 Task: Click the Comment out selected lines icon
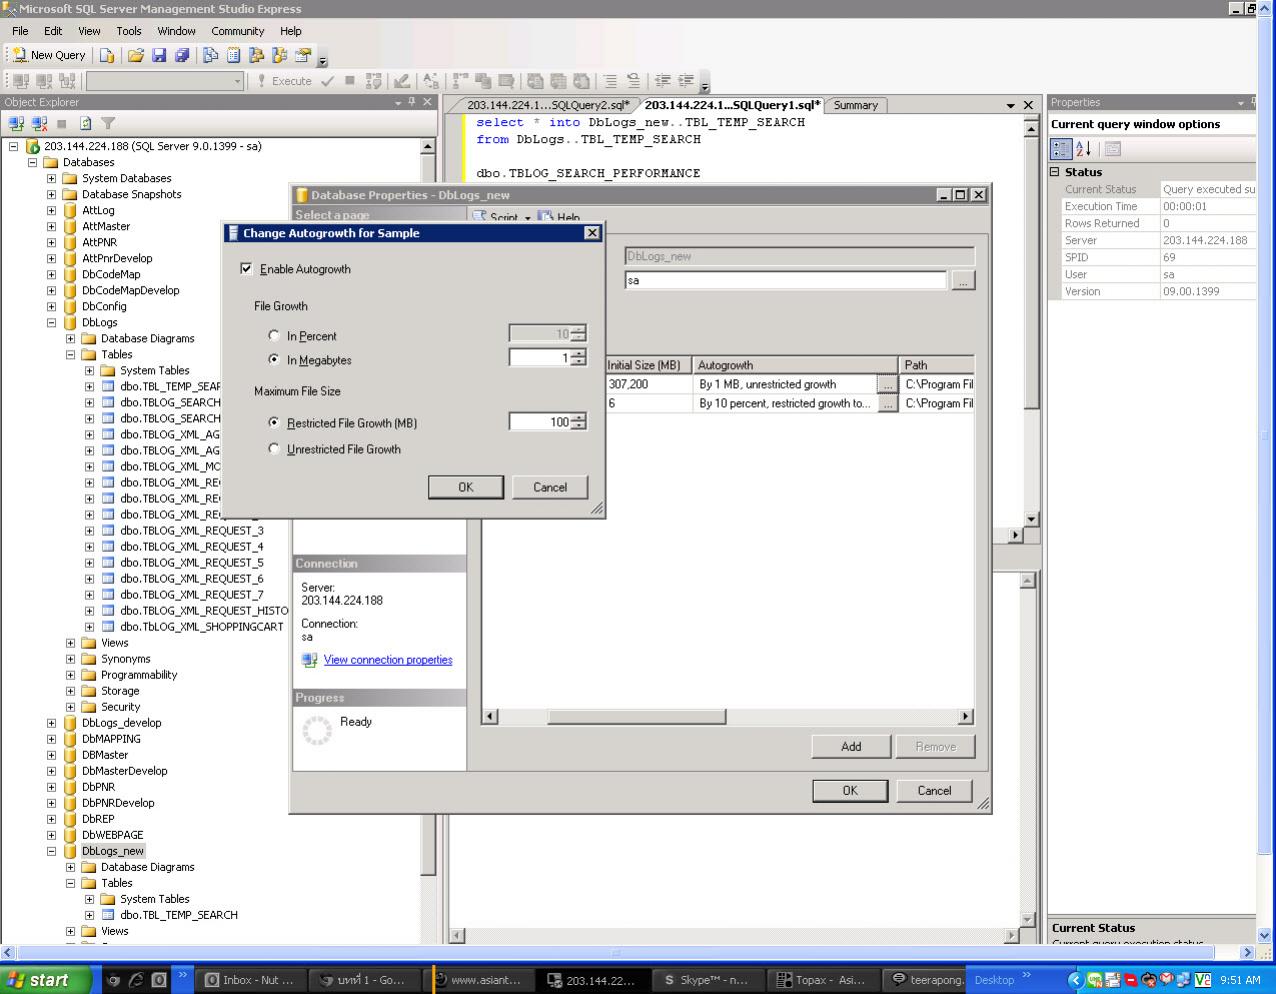pyautogui.click(x=610, y=81)
